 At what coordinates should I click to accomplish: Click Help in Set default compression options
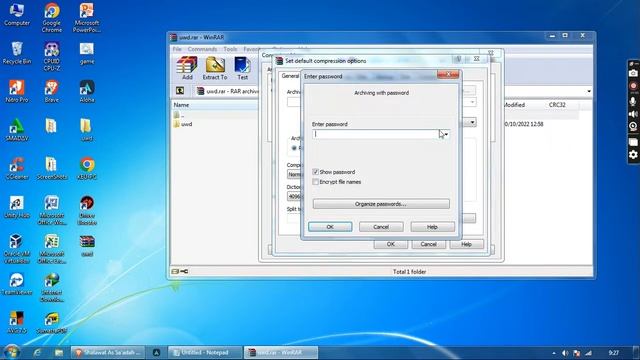[467, 244]
